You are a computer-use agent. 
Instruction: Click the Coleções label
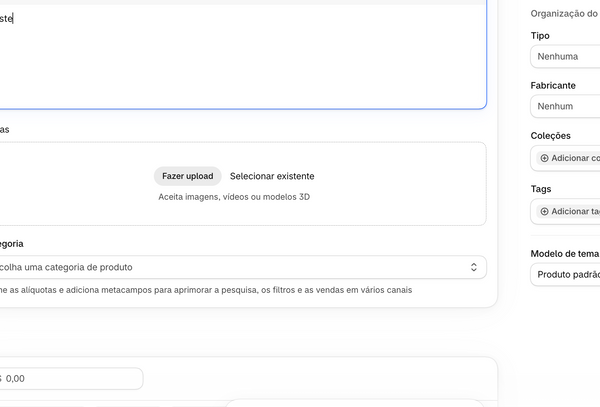tap(550, 135)
